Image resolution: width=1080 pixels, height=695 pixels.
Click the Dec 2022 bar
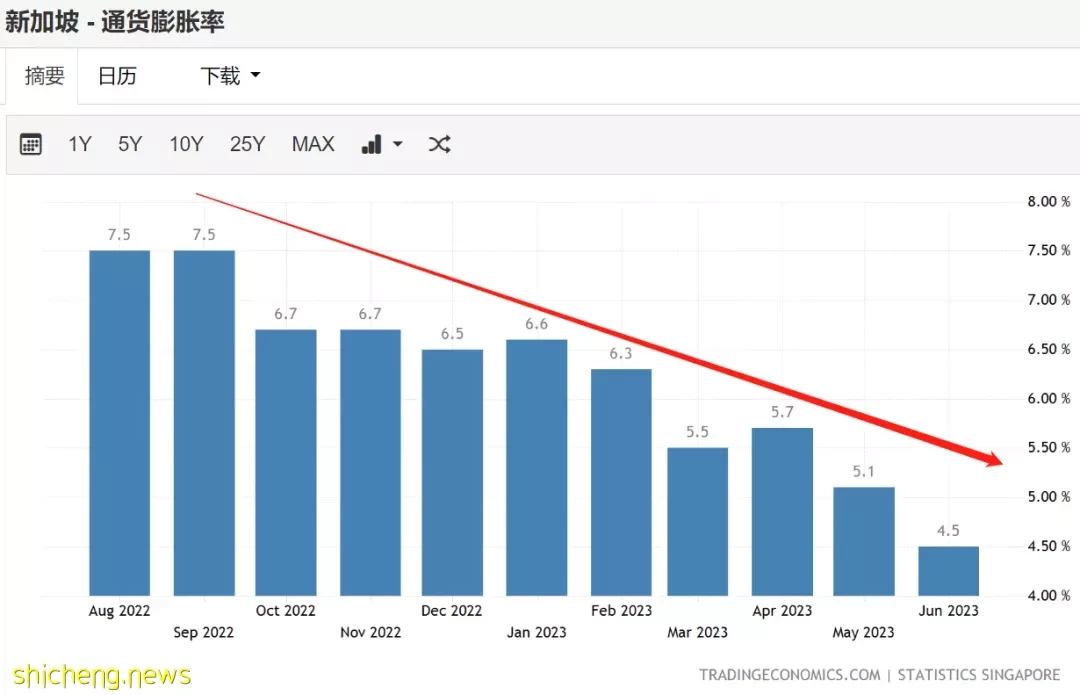pyautogui.click(x=453, y=473)
